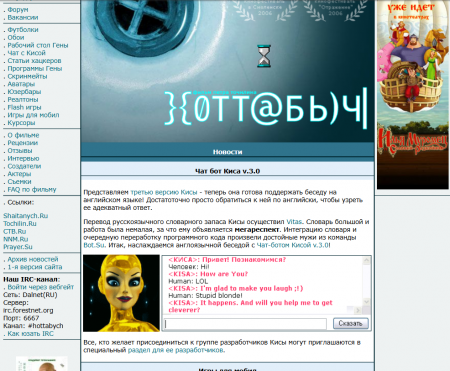Click the Наш IRC-канал heading

tap(32, 279)
